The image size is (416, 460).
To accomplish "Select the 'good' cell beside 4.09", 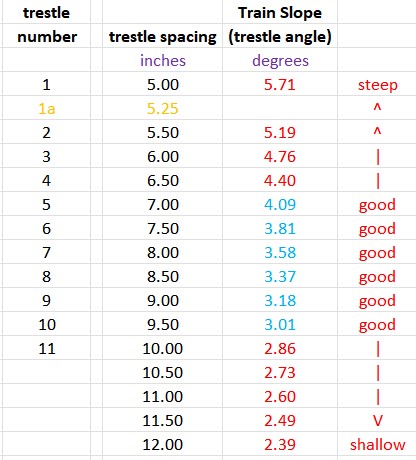I will click(377, 204).
